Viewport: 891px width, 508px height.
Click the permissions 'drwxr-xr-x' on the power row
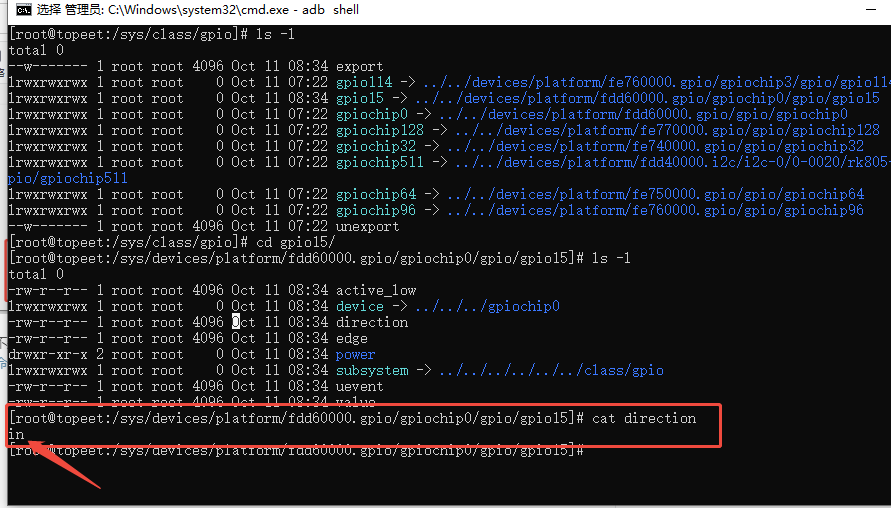(x=48, y=355)
